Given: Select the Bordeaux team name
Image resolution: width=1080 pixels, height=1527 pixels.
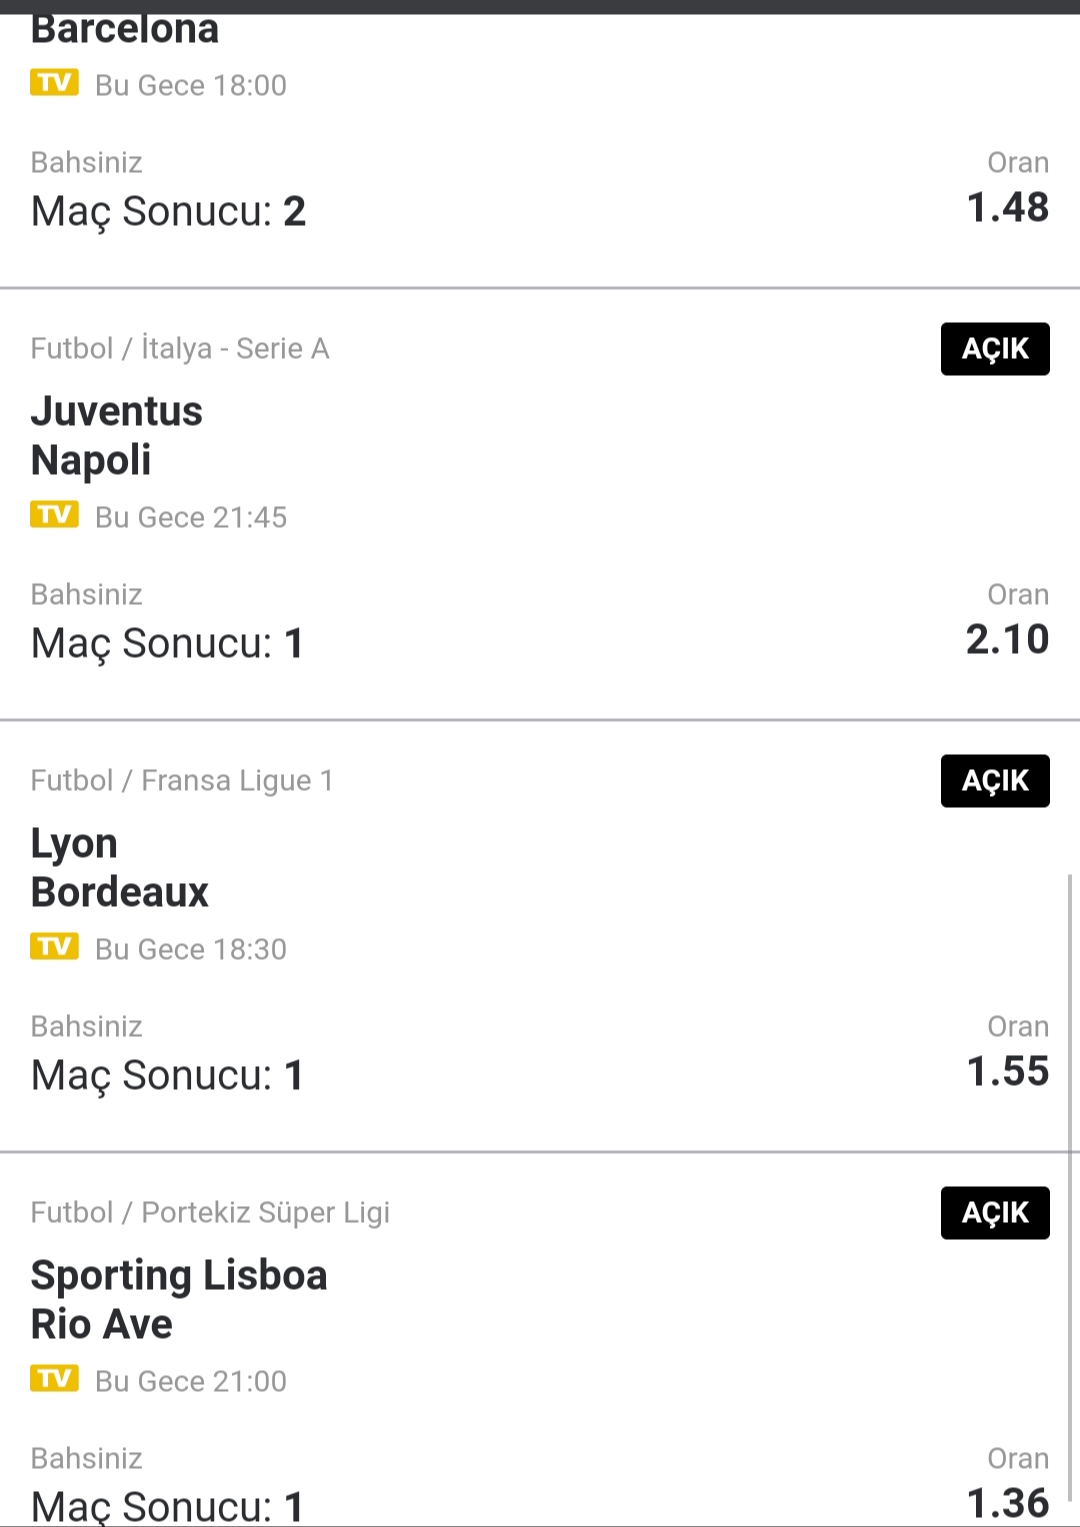Looking at the screenshot, I should coord(120,892).
